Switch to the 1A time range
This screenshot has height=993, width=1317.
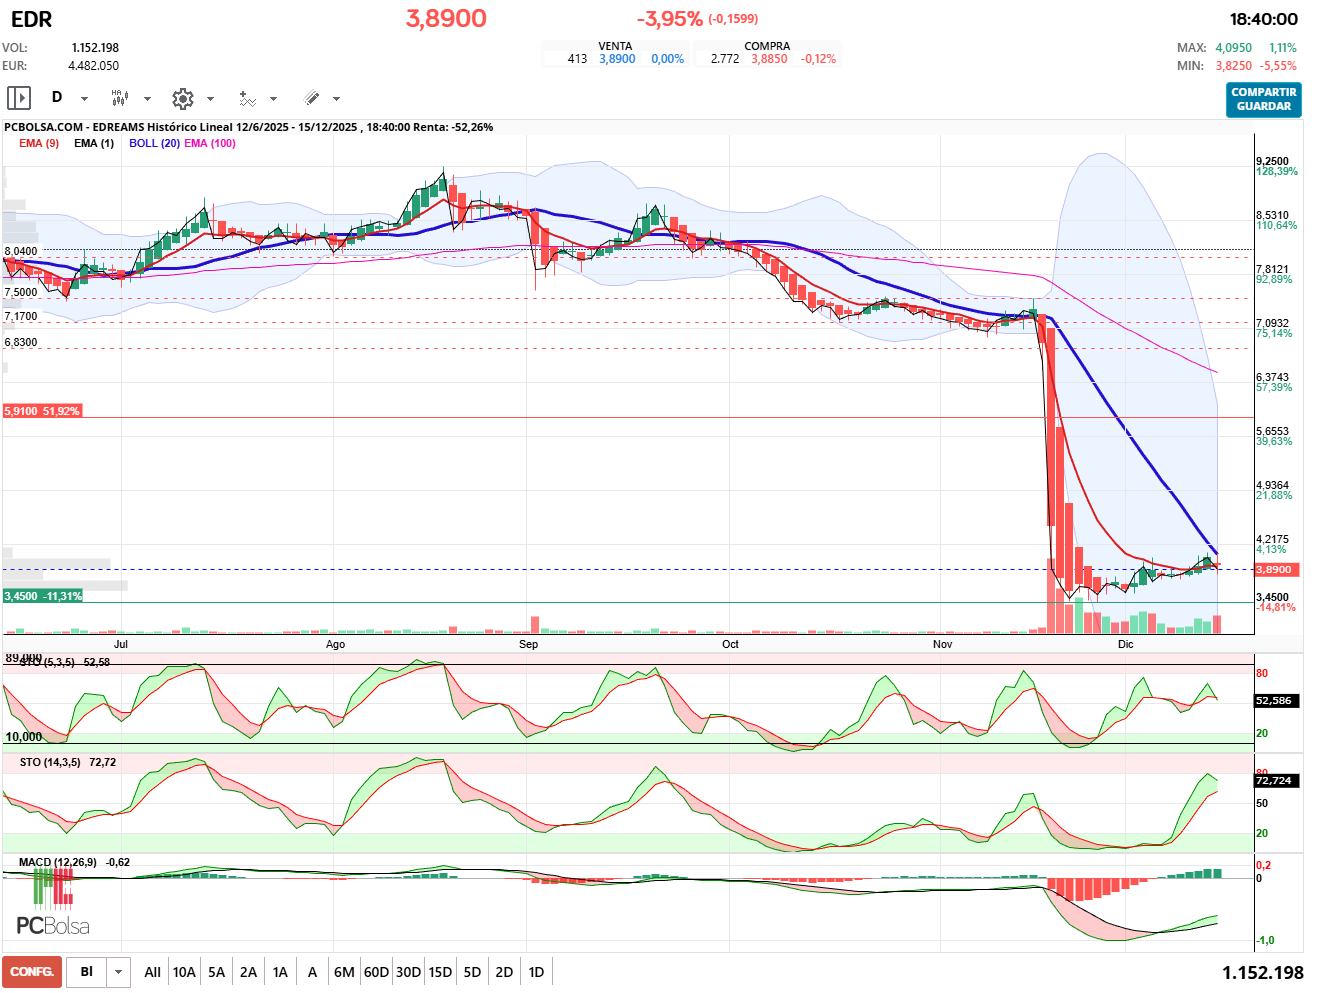coord(280,972)
